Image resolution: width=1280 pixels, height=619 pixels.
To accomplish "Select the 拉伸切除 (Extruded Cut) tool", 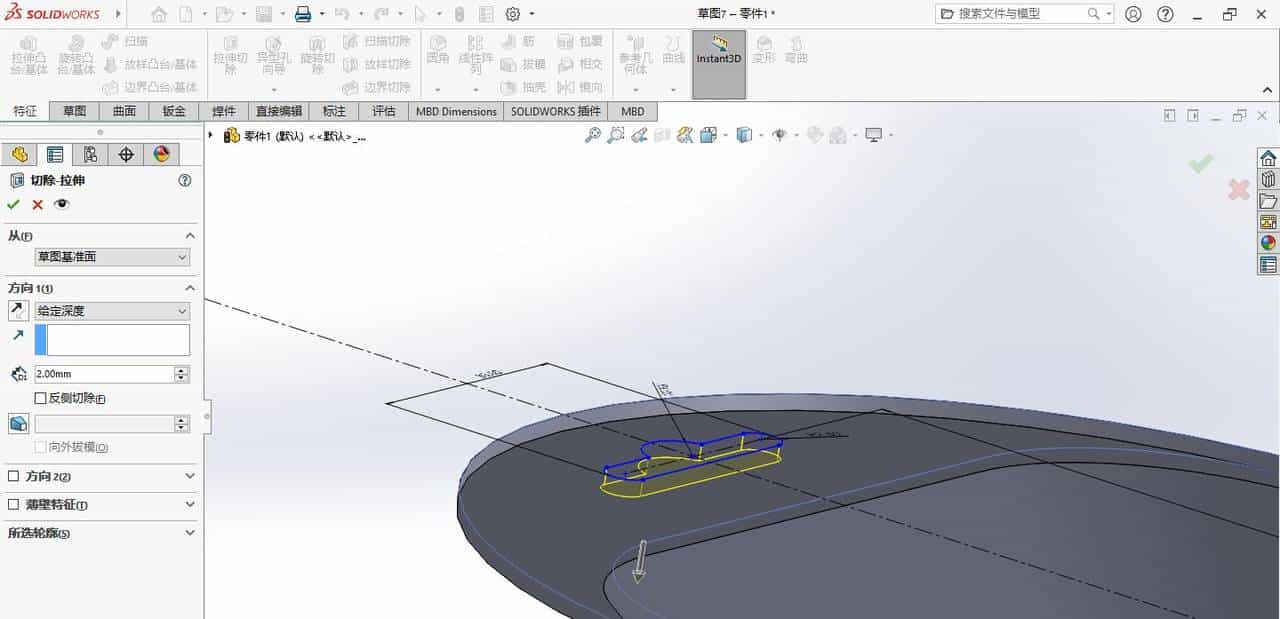I will [228, 57].
